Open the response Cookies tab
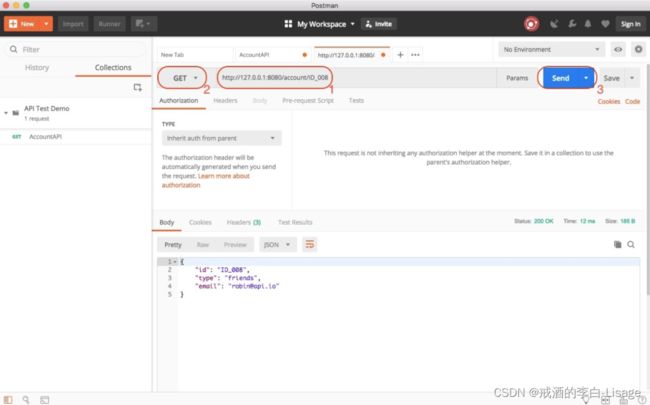The image size is (650, 405). (200, 223)
